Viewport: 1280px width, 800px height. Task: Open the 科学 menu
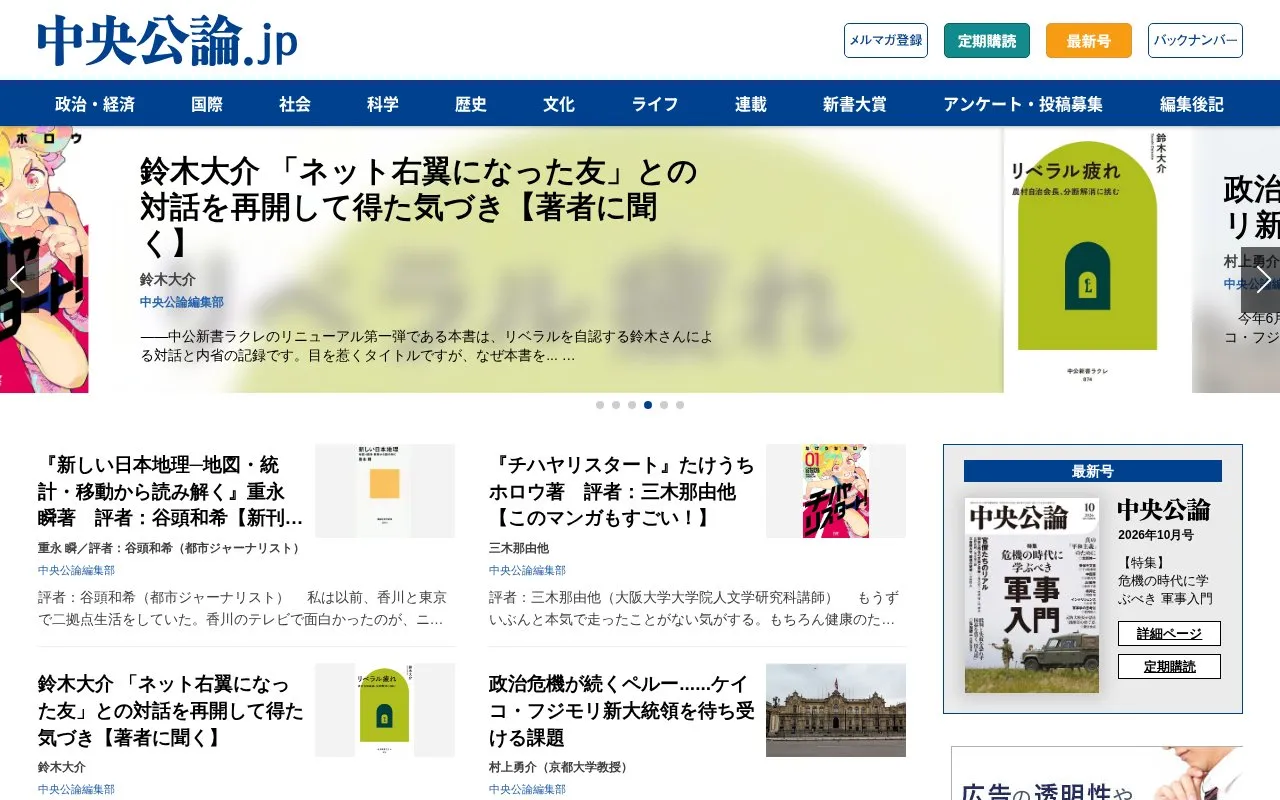[x=383, y=104]
